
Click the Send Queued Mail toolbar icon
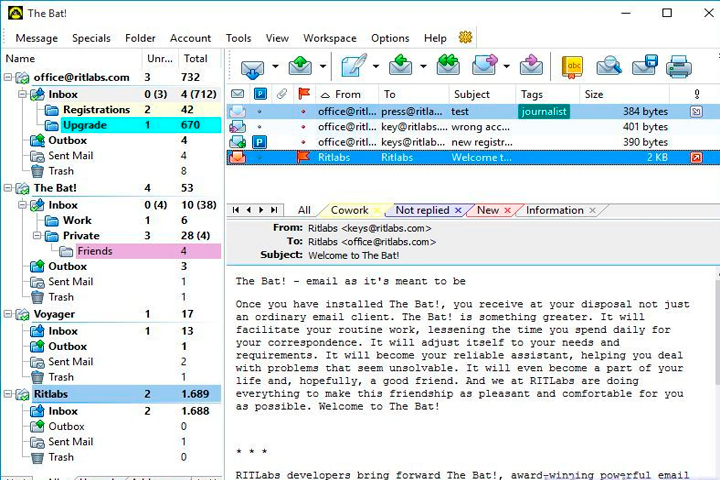tap(300, 66)
